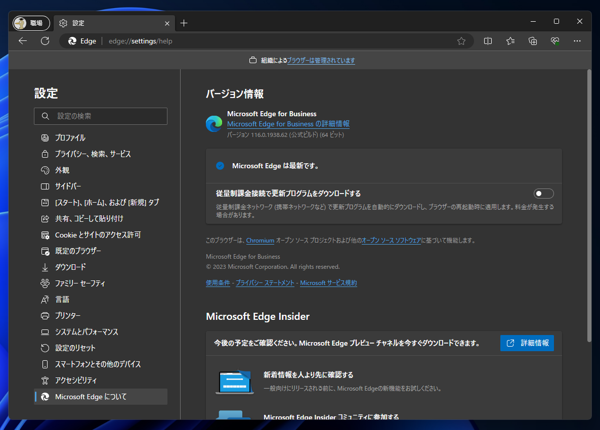Open the Favorites list icon
The width and height of the screenshot is (600, 430).
510,41
